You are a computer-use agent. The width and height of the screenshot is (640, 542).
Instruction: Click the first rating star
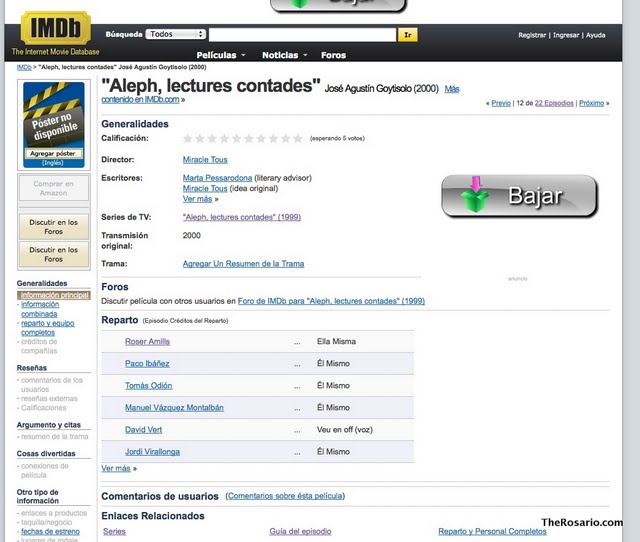[x=188, y=139]
